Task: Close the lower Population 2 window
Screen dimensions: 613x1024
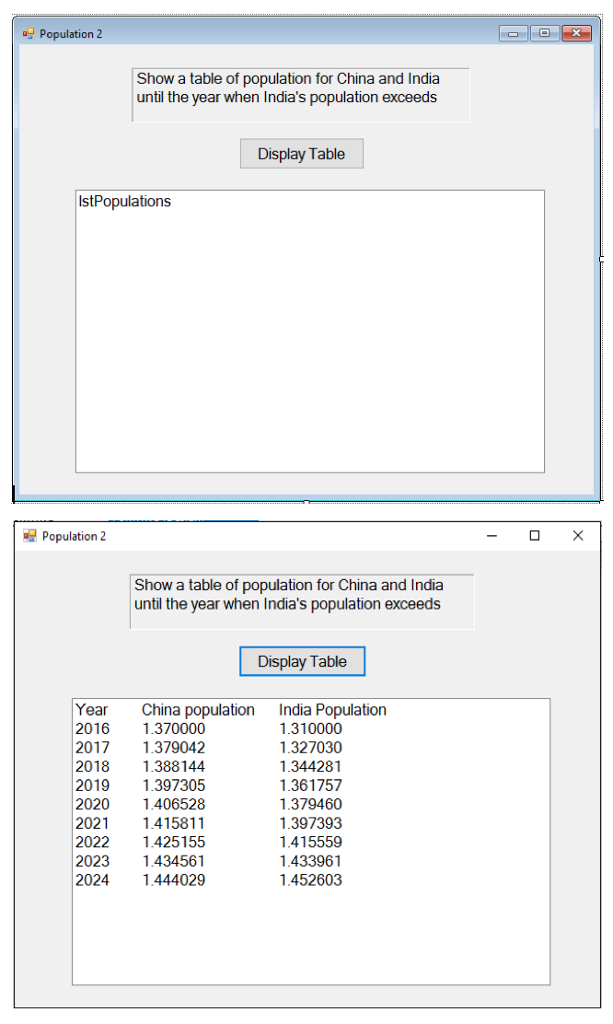Action: pos(578,536)
